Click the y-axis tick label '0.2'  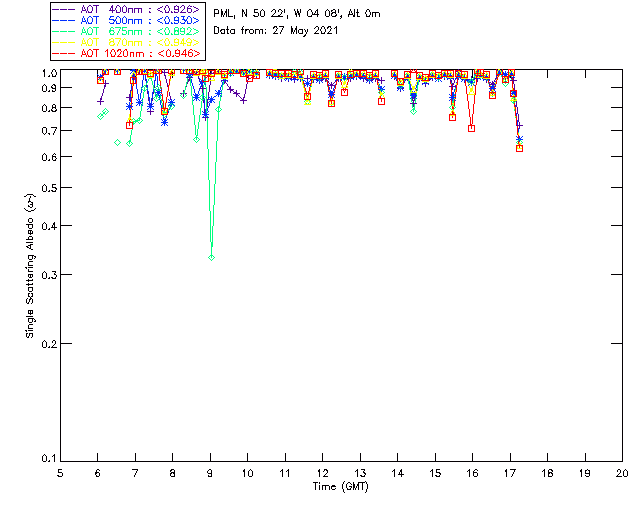click(49, 344)
